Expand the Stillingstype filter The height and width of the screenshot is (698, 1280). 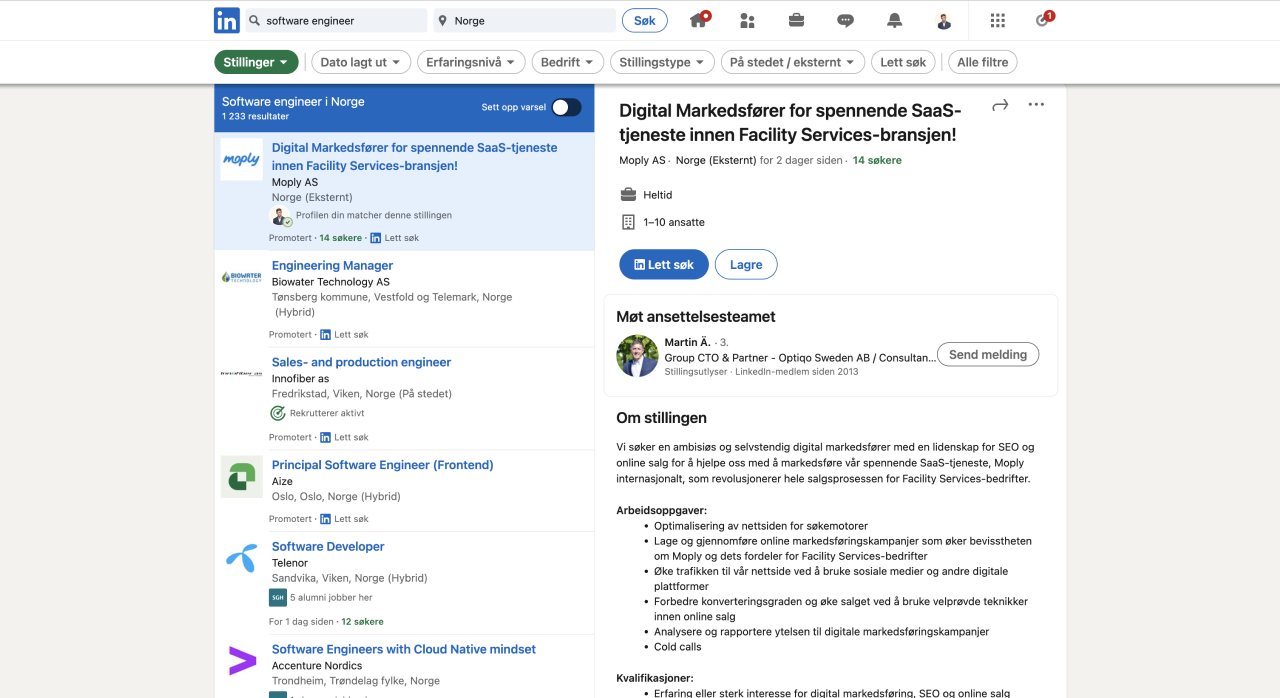point(662,62)
